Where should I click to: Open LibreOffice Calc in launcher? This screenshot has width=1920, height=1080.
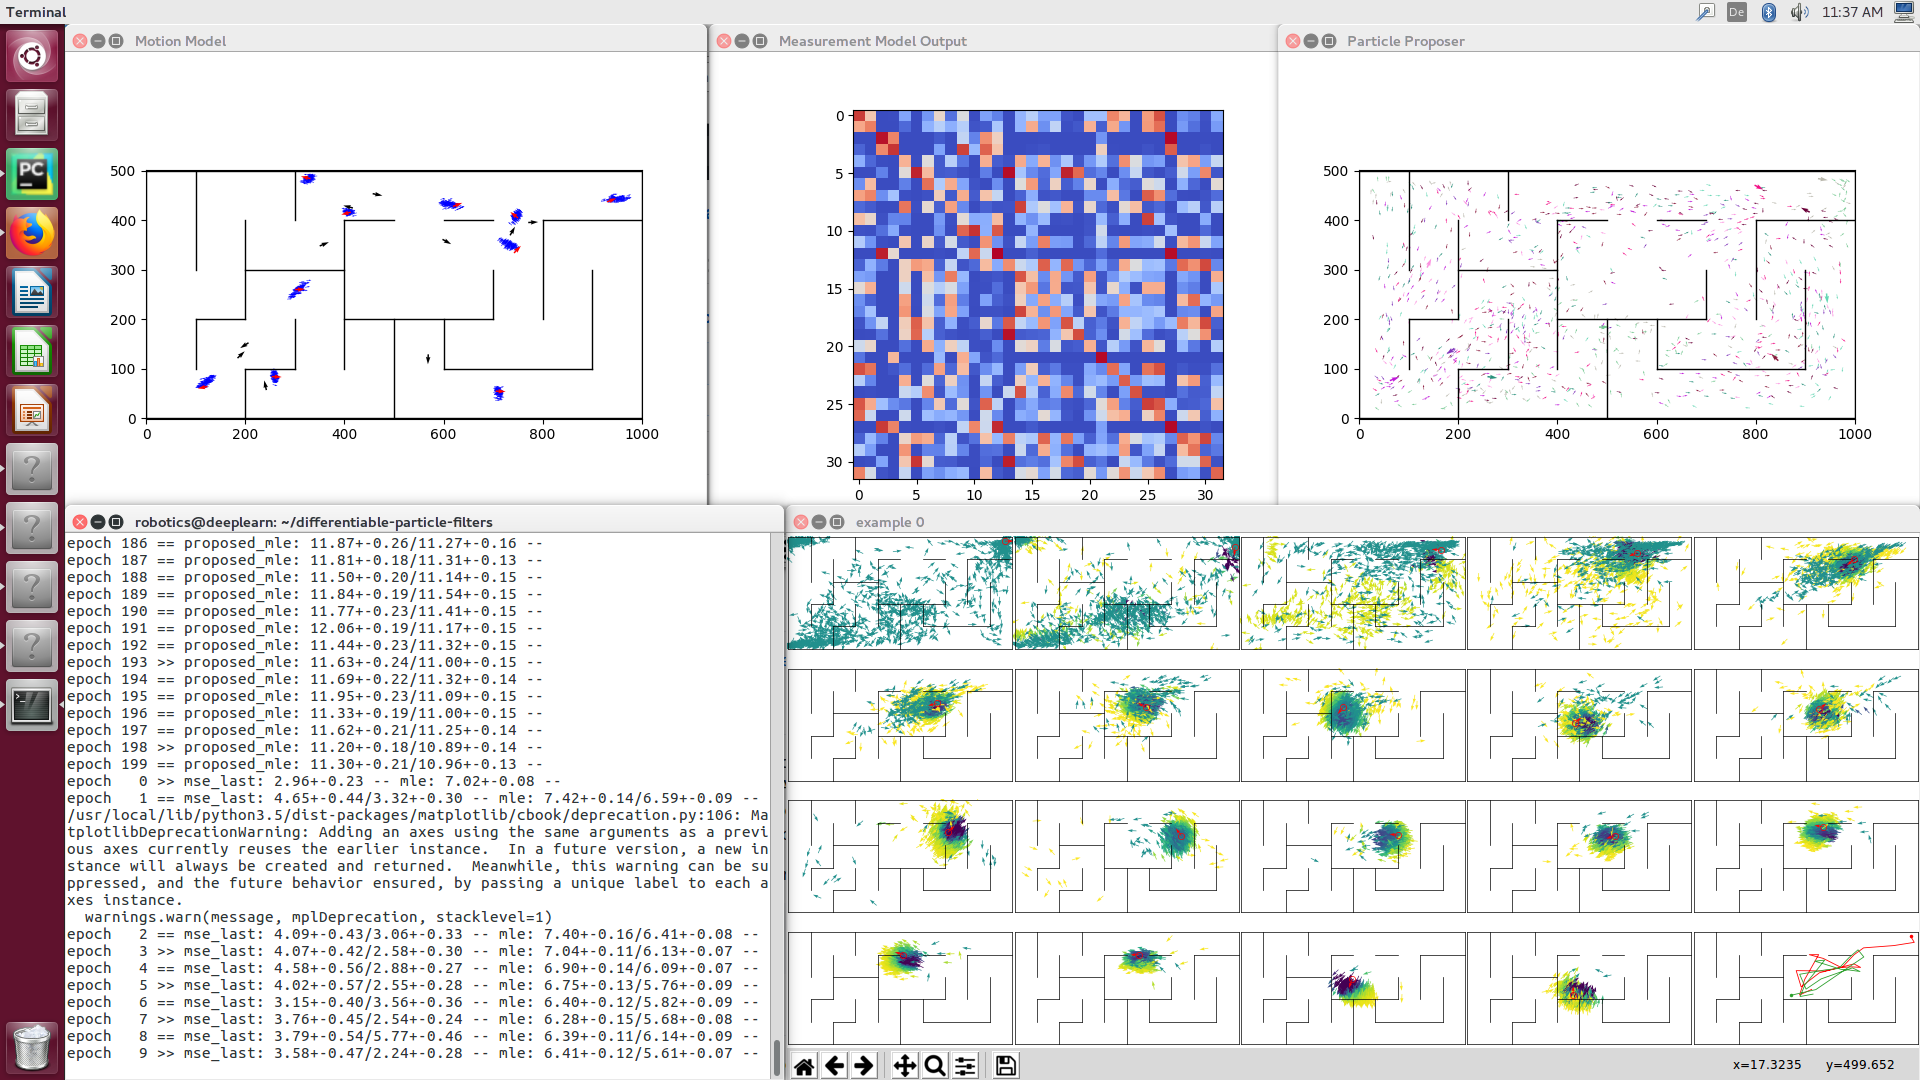[x=32, y=352]
